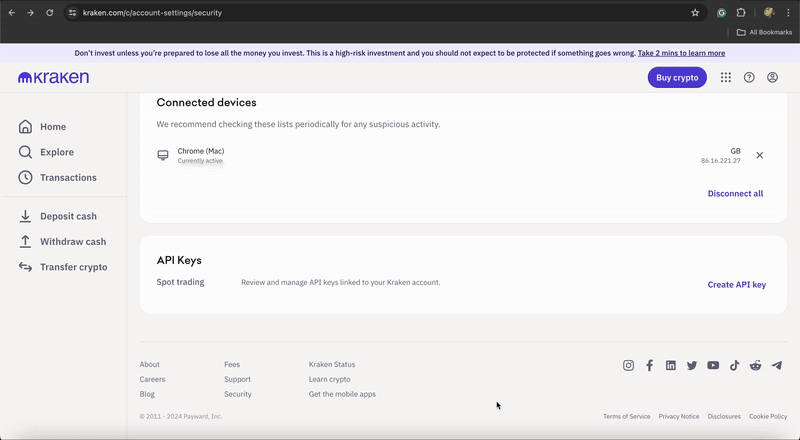Select Withdraw cash in the sidebar
Screen dimensions: 800x440
pos(73,241)
